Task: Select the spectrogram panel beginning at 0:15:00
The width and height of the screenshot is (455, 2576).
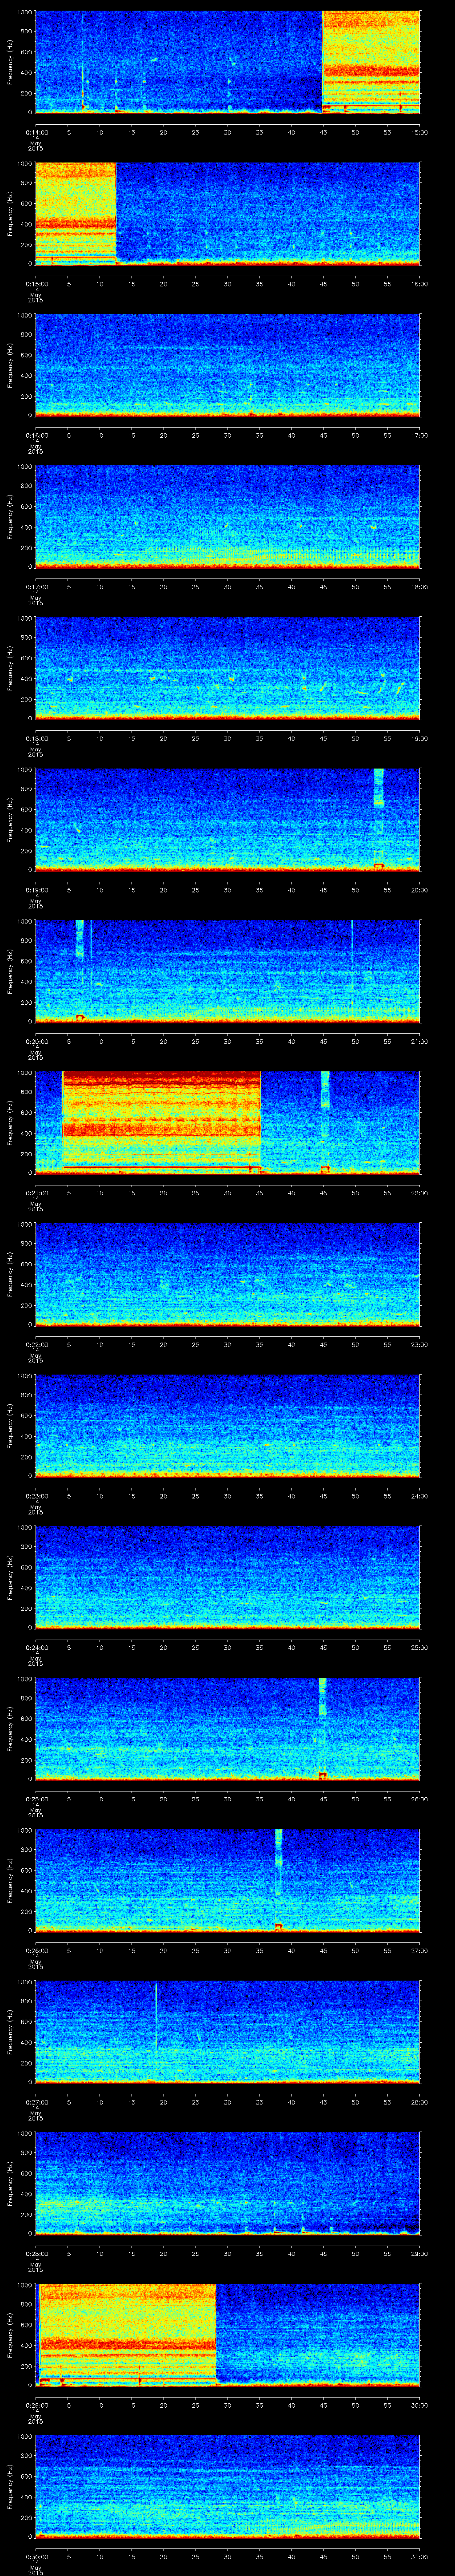Action: click(228, 213)
